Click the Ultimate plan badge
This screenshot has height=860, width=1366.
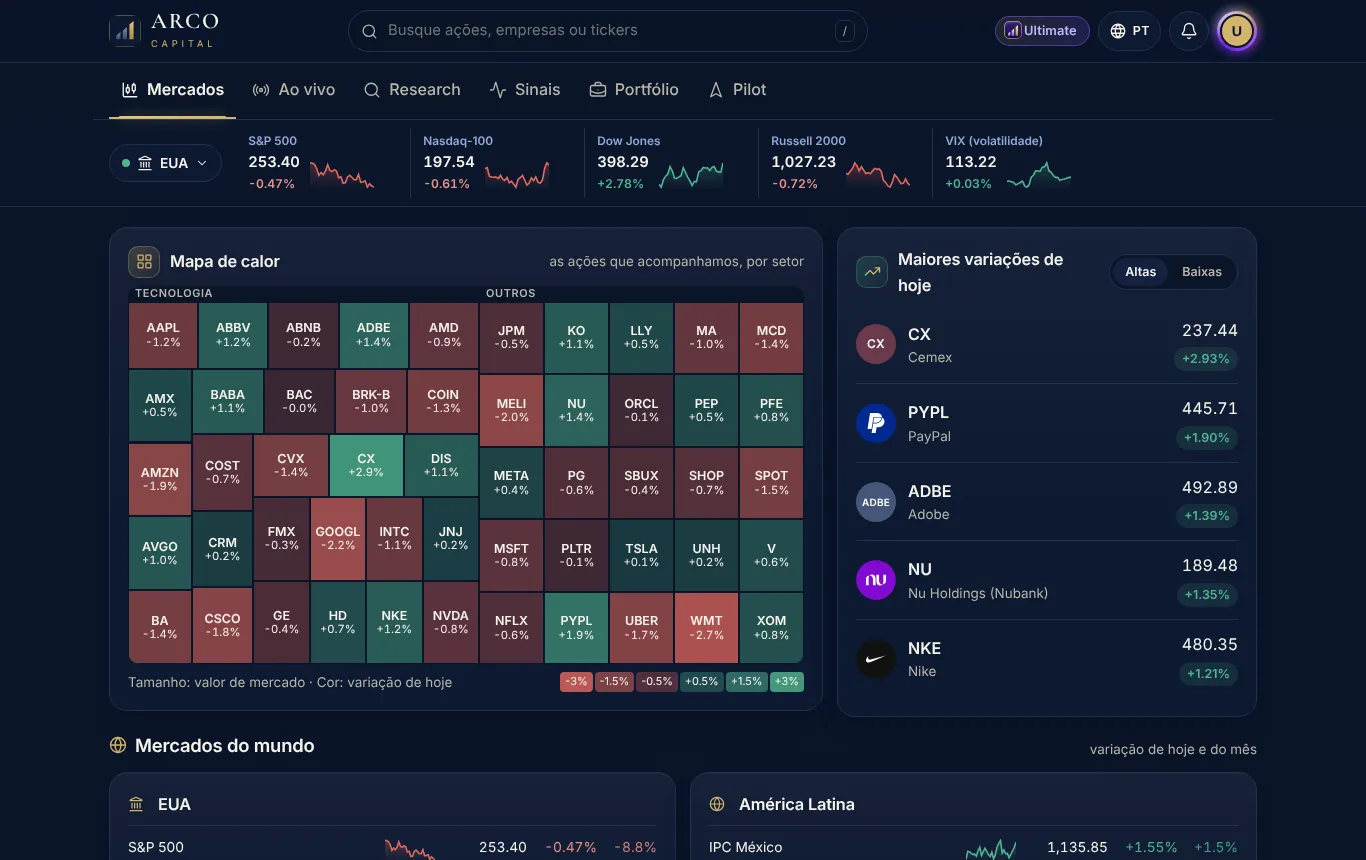(x=1042, y=31)
